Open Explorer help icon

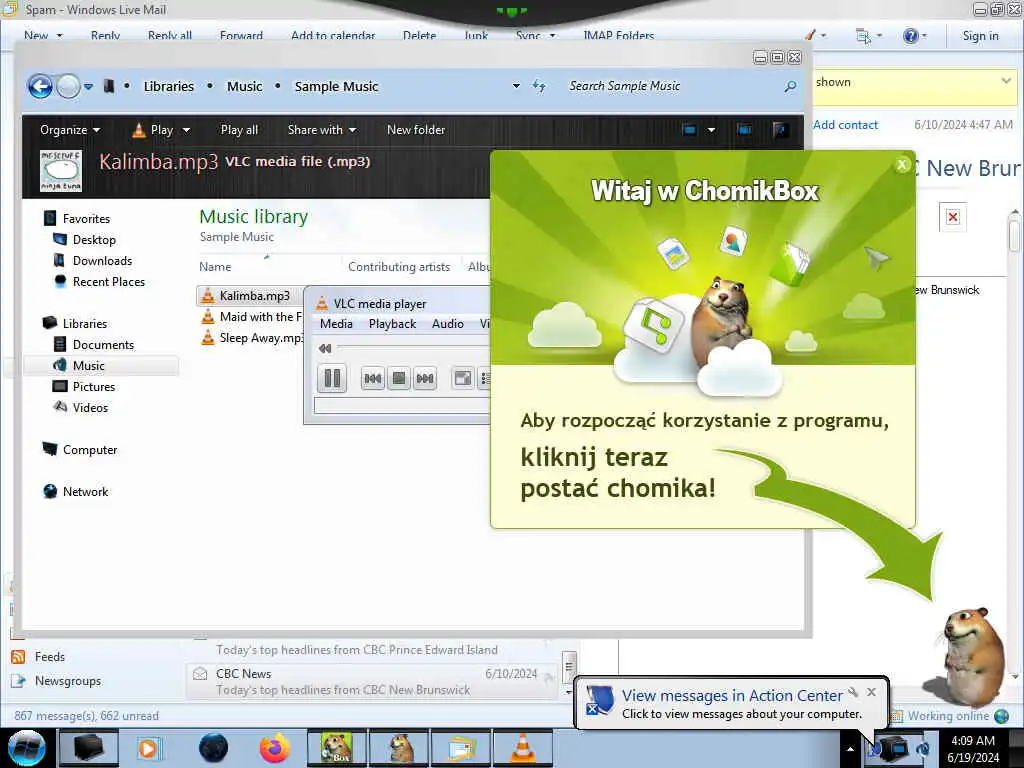(x=780, y=130)
